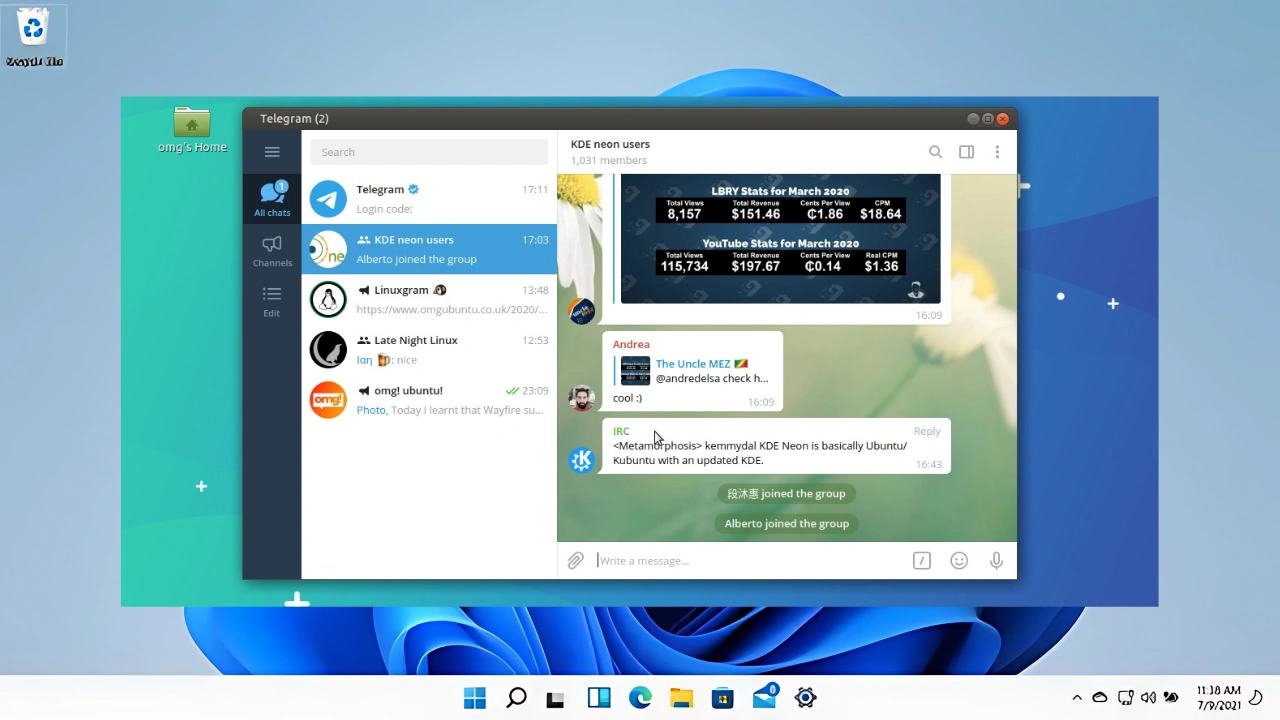Click the KDE logo avatar of IRC
Viewport: 1280px width, 720px height.
pyautogui.click(x=582, y=460)
